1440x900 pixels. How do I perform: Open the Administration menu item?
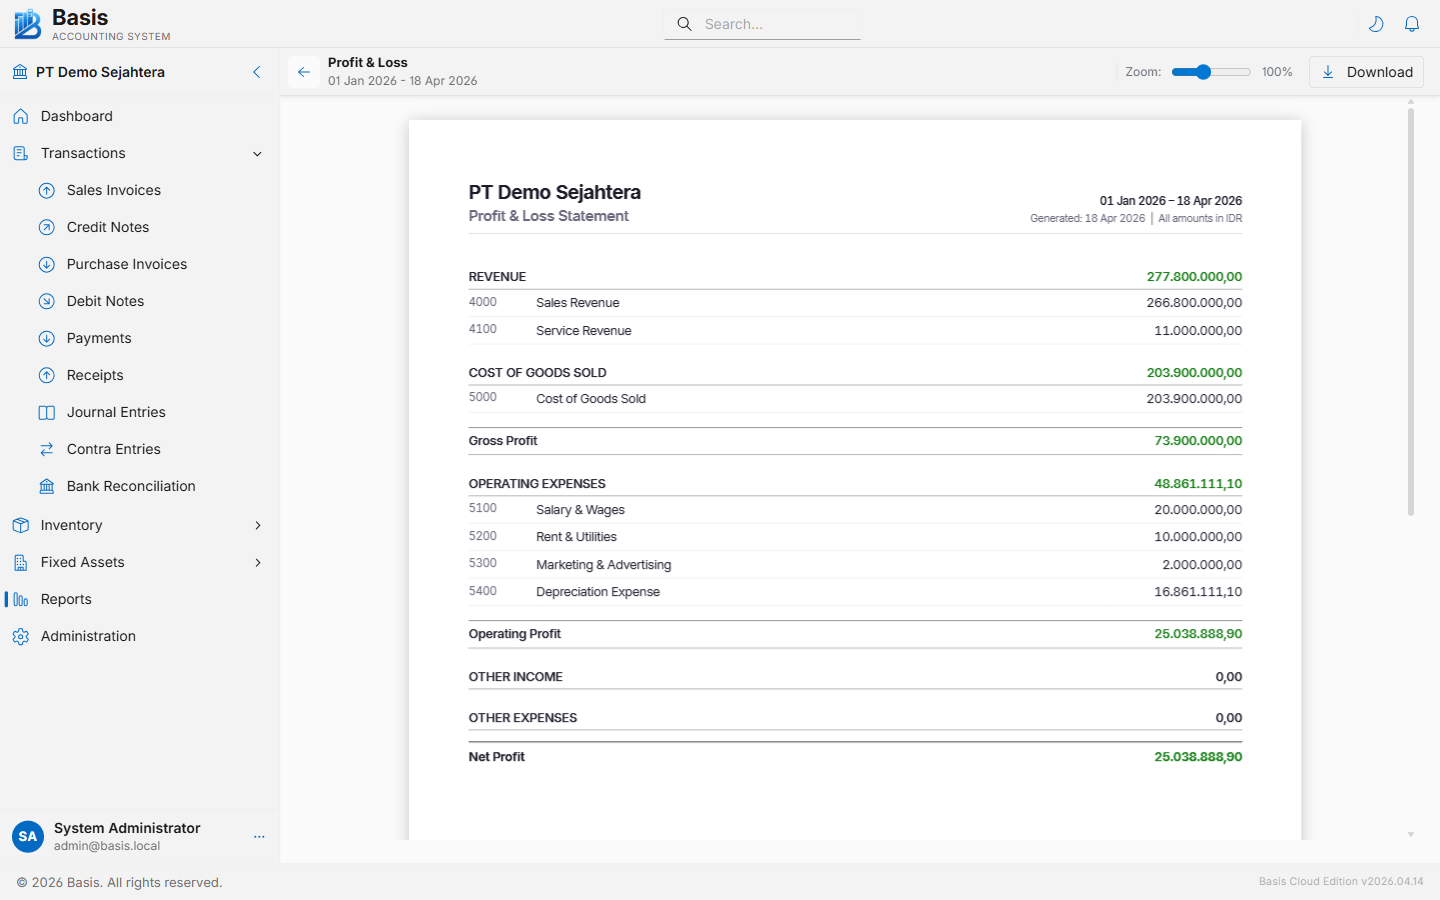click(88, 636)
